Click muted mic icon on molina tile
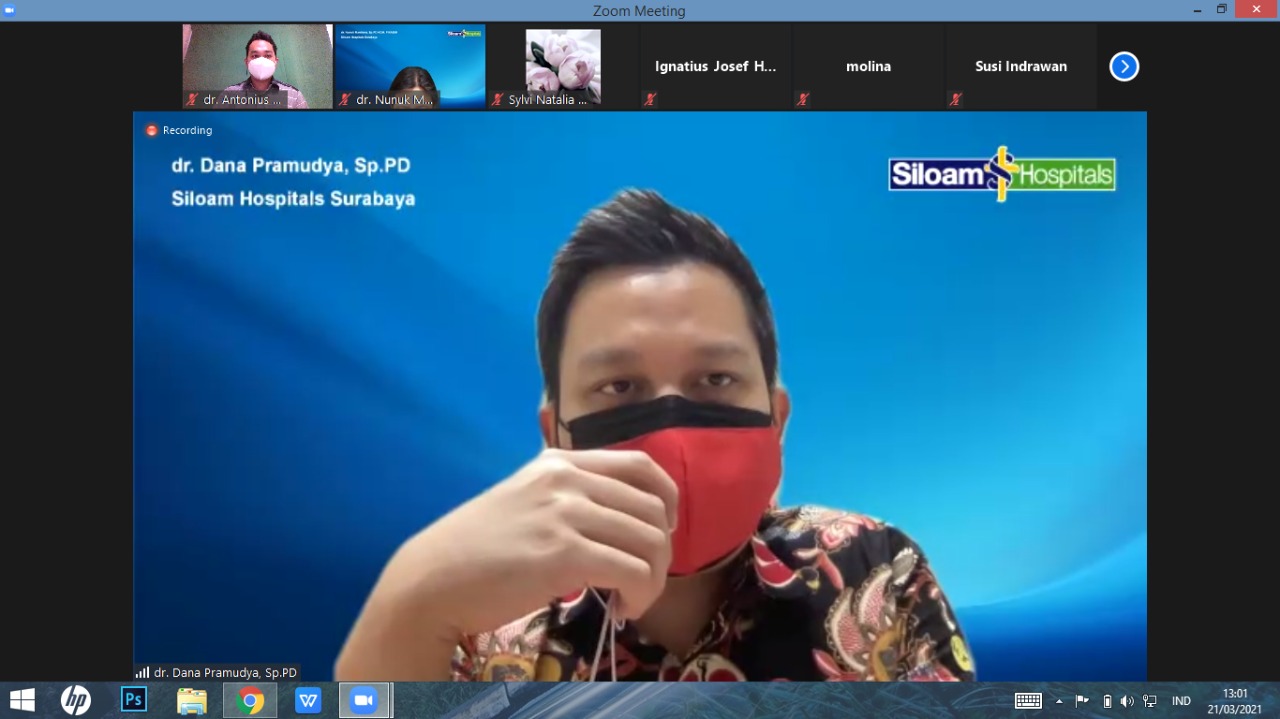The image size is (1280, 719). (802, 100)
